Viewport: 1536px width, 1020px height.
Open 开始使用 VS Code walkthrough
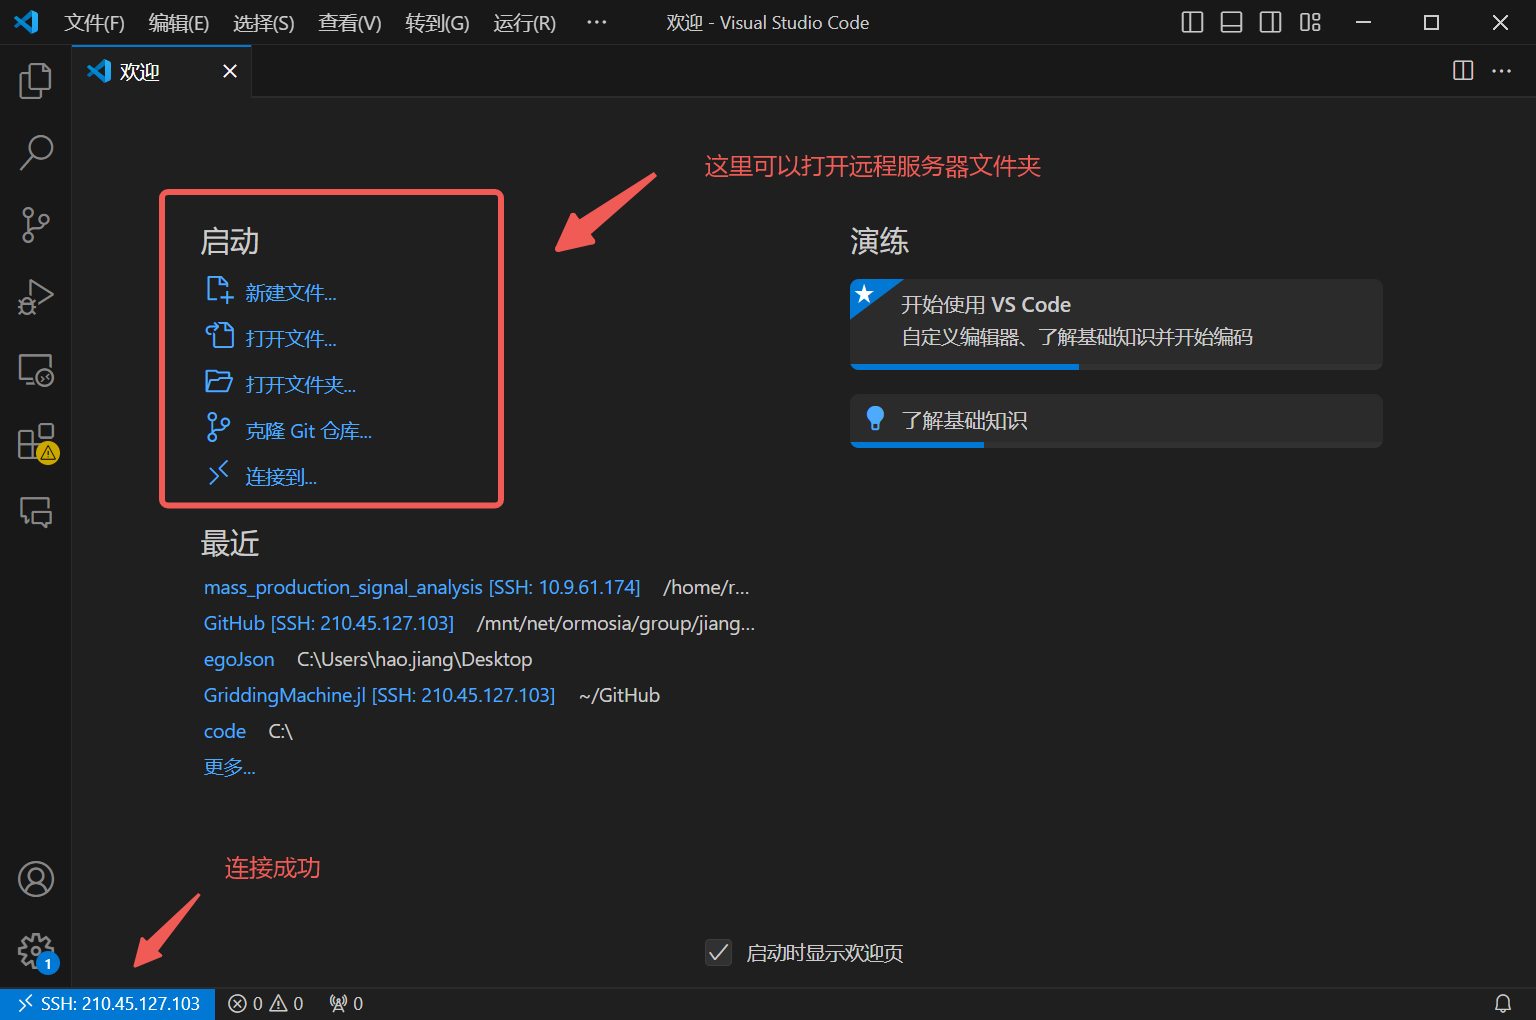point(1116,322)
